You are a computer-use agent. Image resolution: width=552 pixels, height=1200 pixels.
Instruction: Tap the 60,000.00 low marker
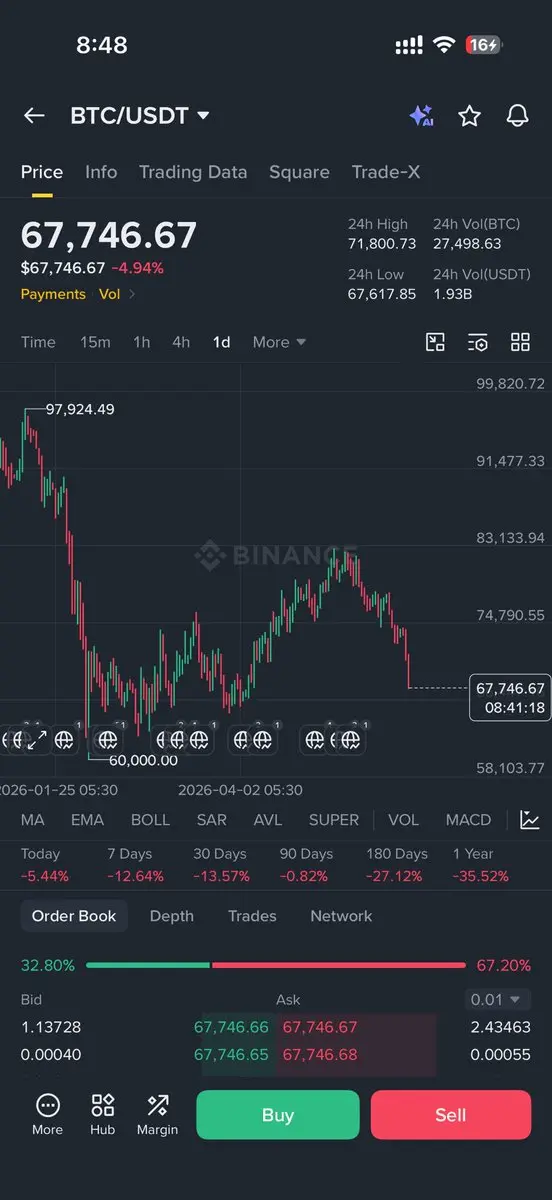pos(143,760)
